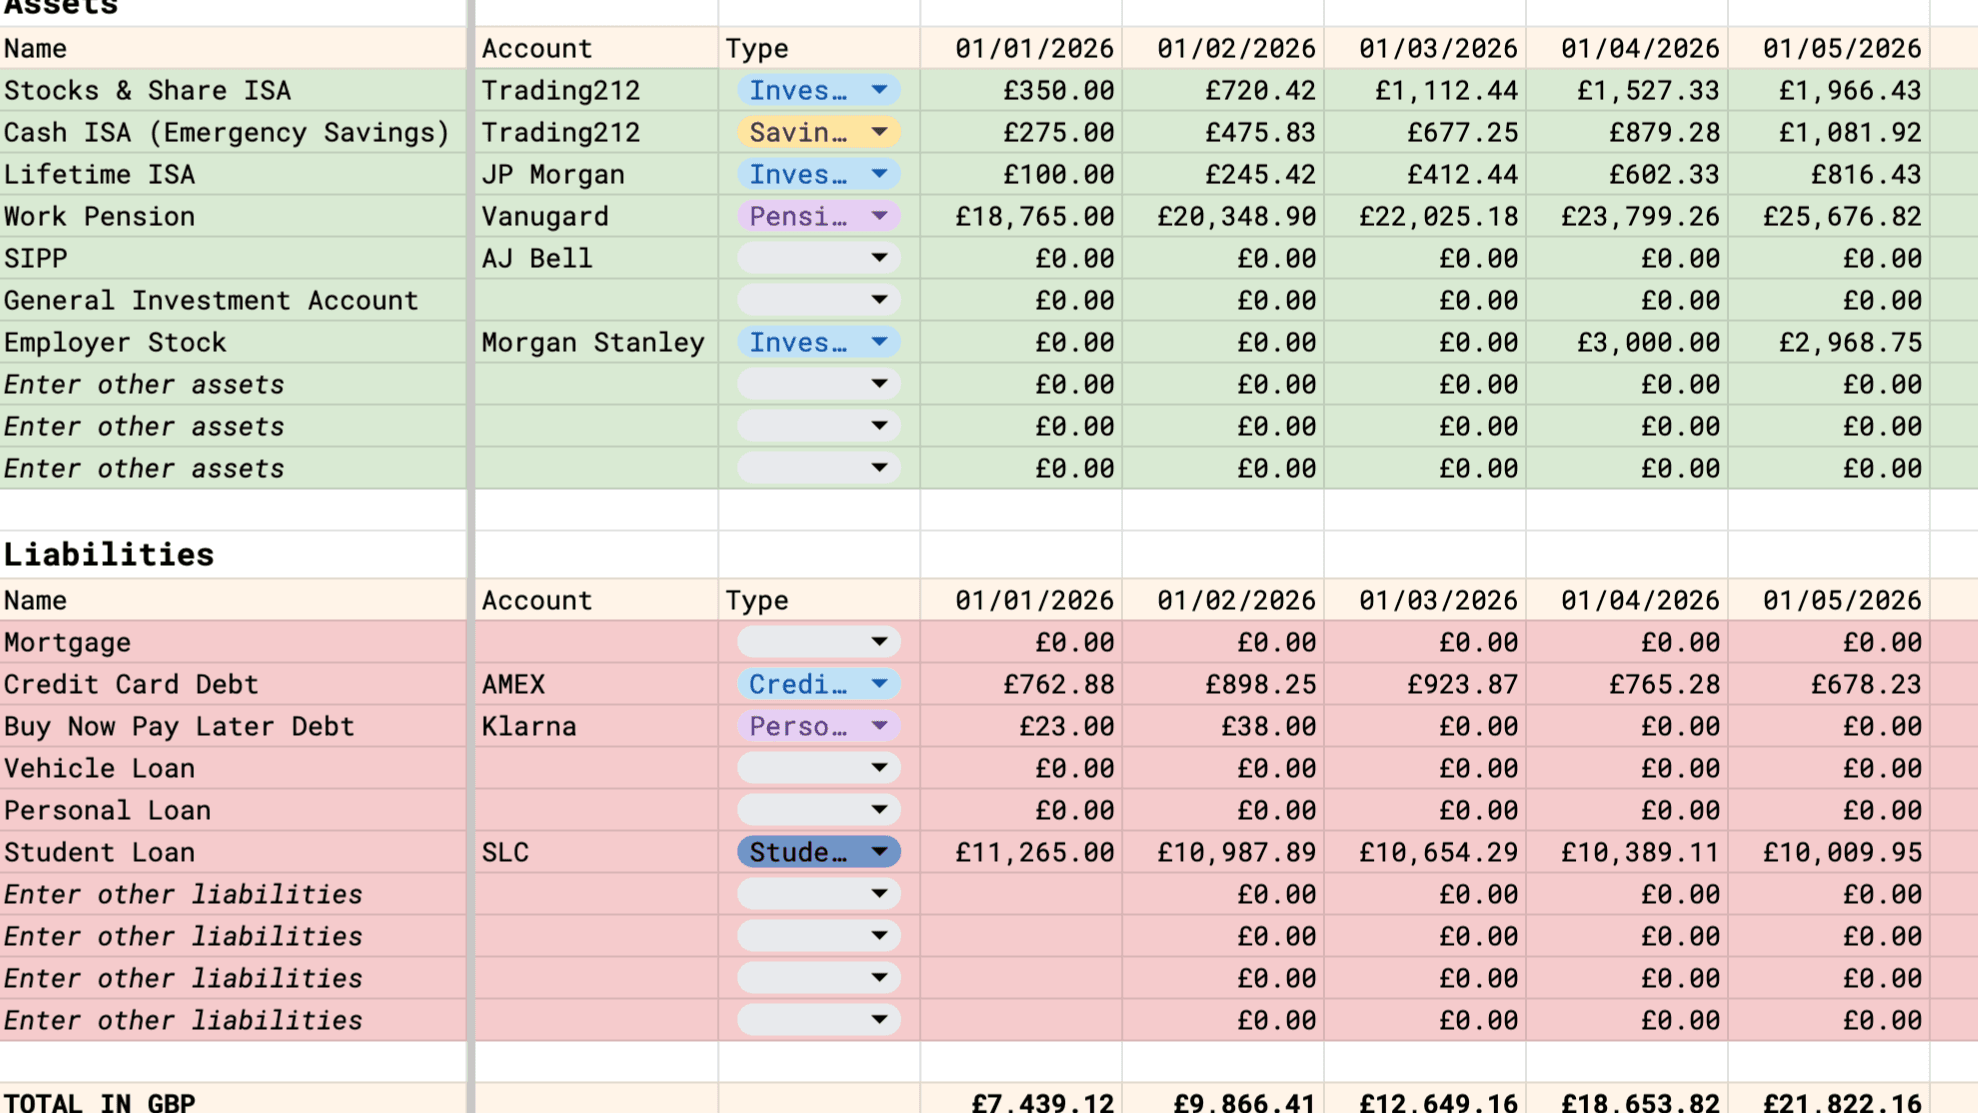The width and height of the screenshot is (1978, 1113).
Task: Open Type dropdown for Mortgage row
Action: [819, 642]
